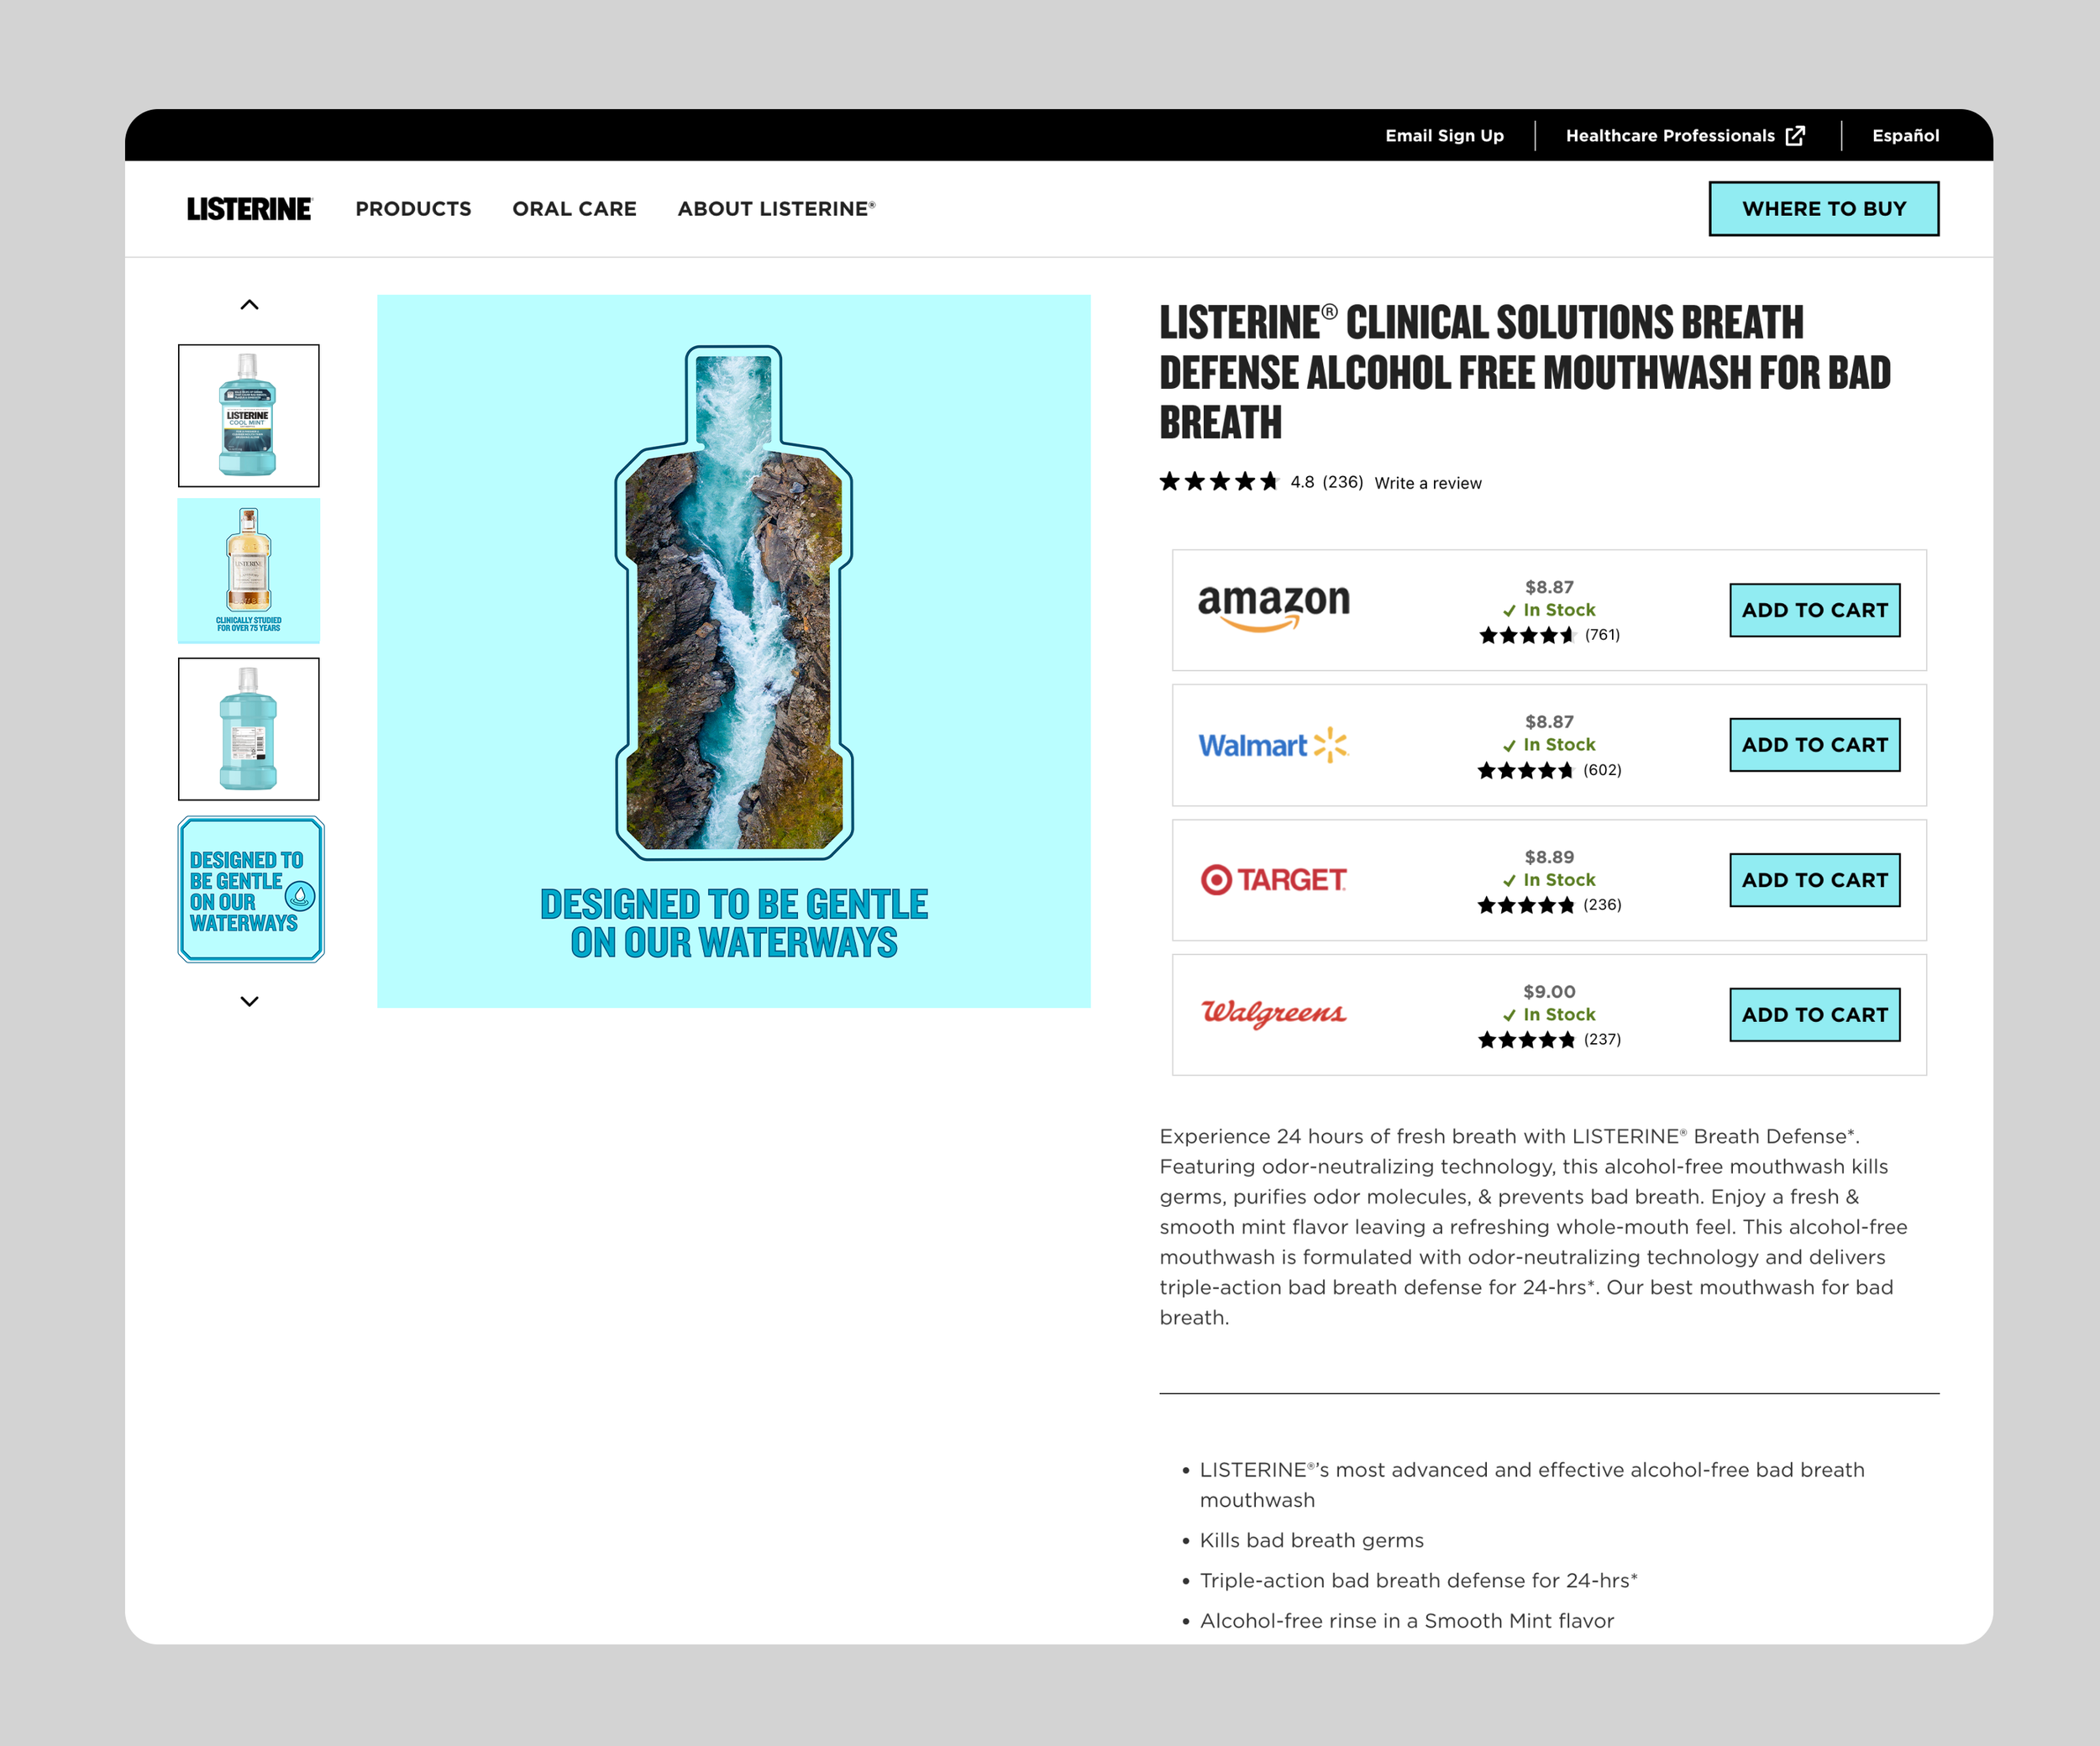Click the Where to Buy button
Viewport: 2100px width, 1746px height.
coord(1824,209)
